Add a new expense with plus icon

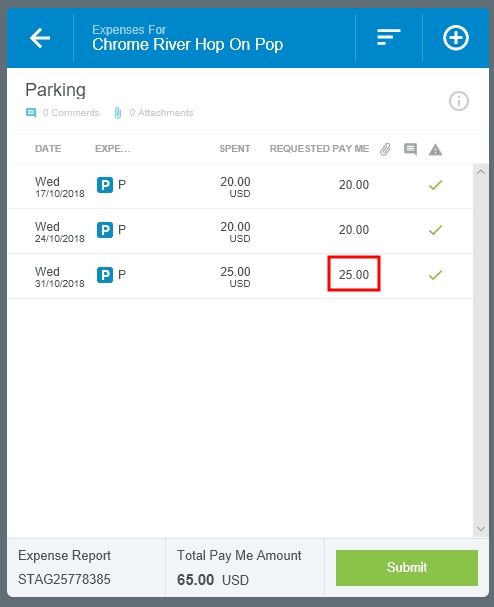tap(456, 38)
